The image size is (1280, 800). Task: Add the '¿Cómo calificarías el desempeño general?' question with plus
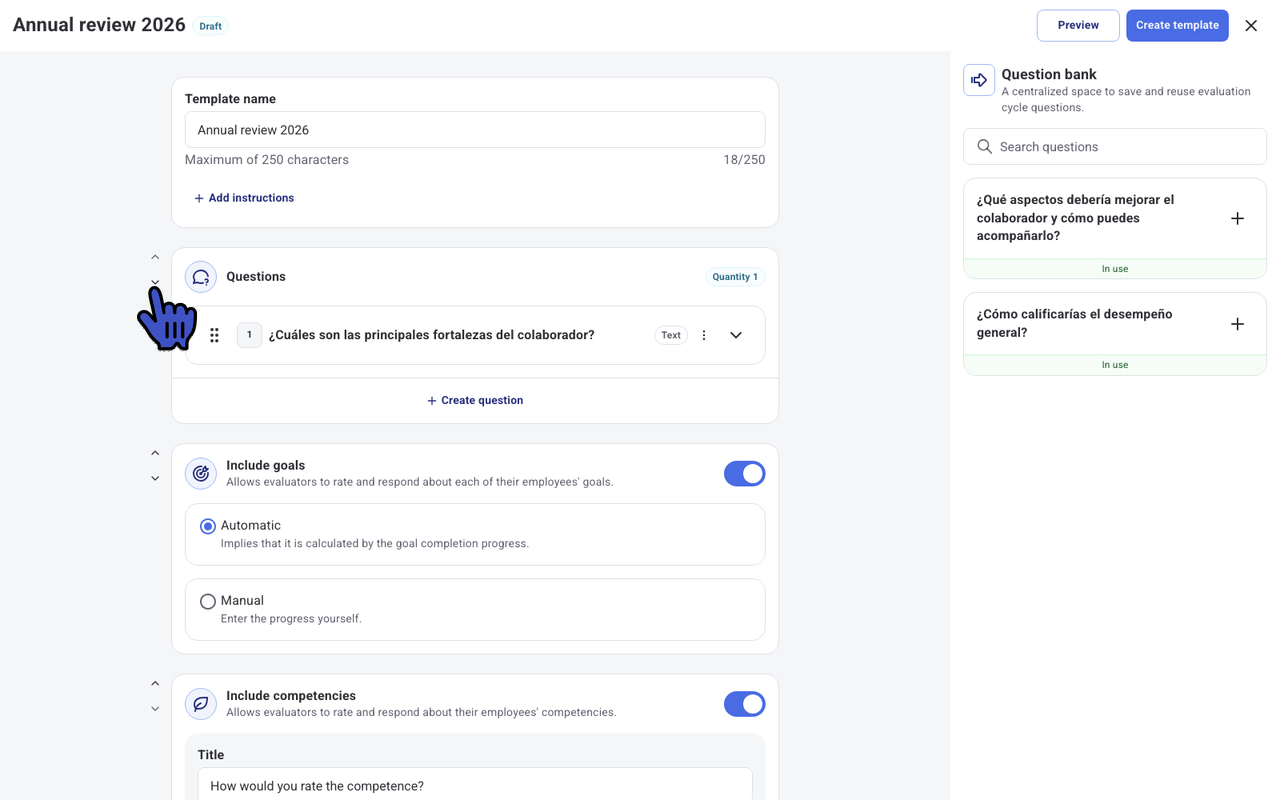point(1237,324)
